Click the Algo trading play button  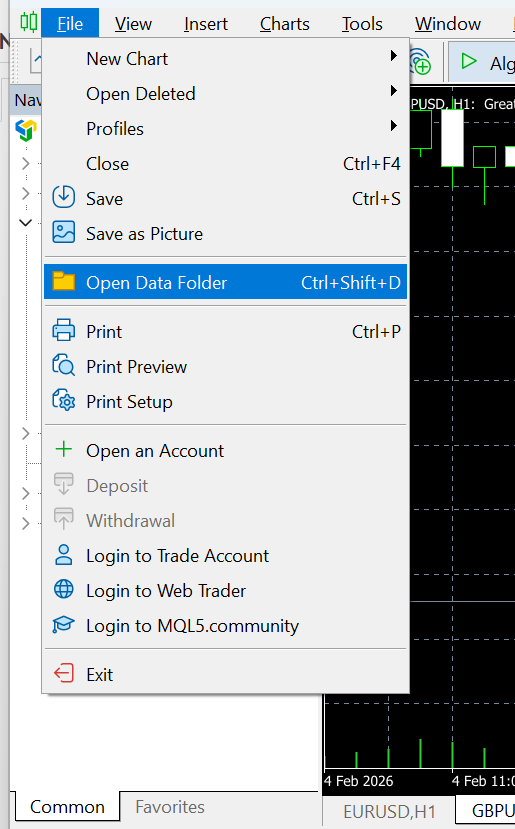[x=469, y=61]
